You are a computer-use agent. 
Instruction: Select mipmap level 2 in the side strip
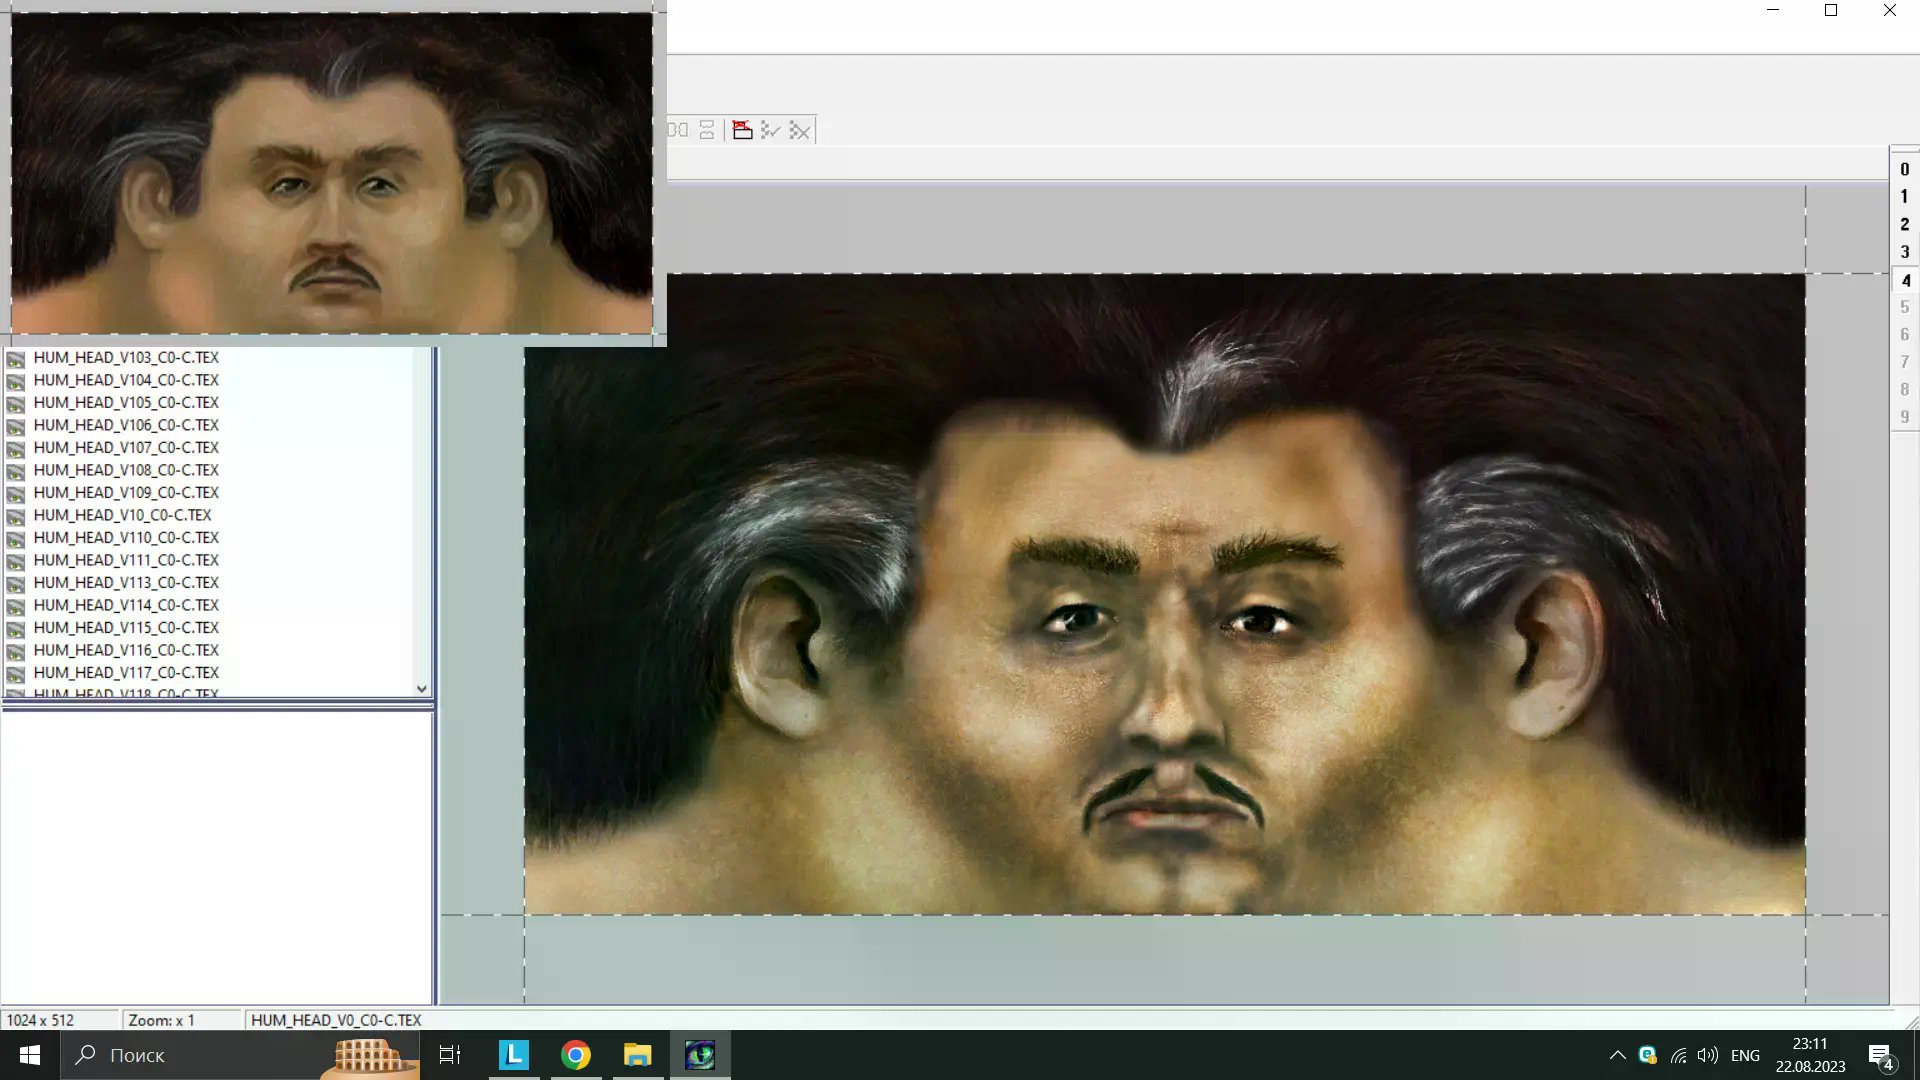(1904, 224)
